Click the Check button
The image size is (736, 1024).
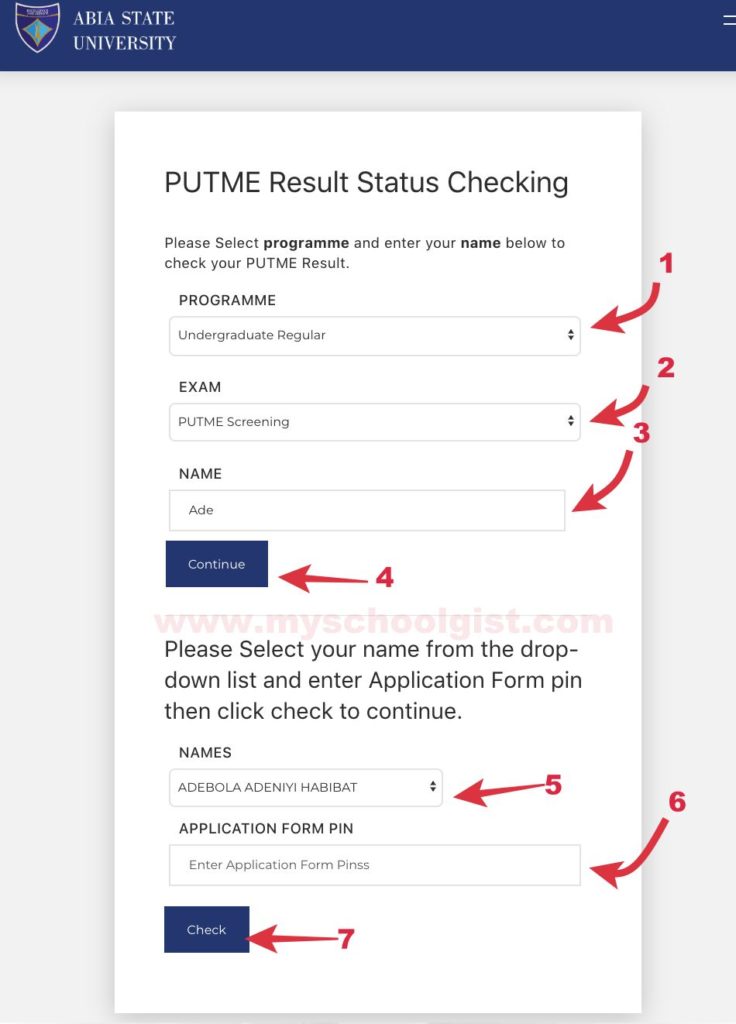(x=206, y=929)
